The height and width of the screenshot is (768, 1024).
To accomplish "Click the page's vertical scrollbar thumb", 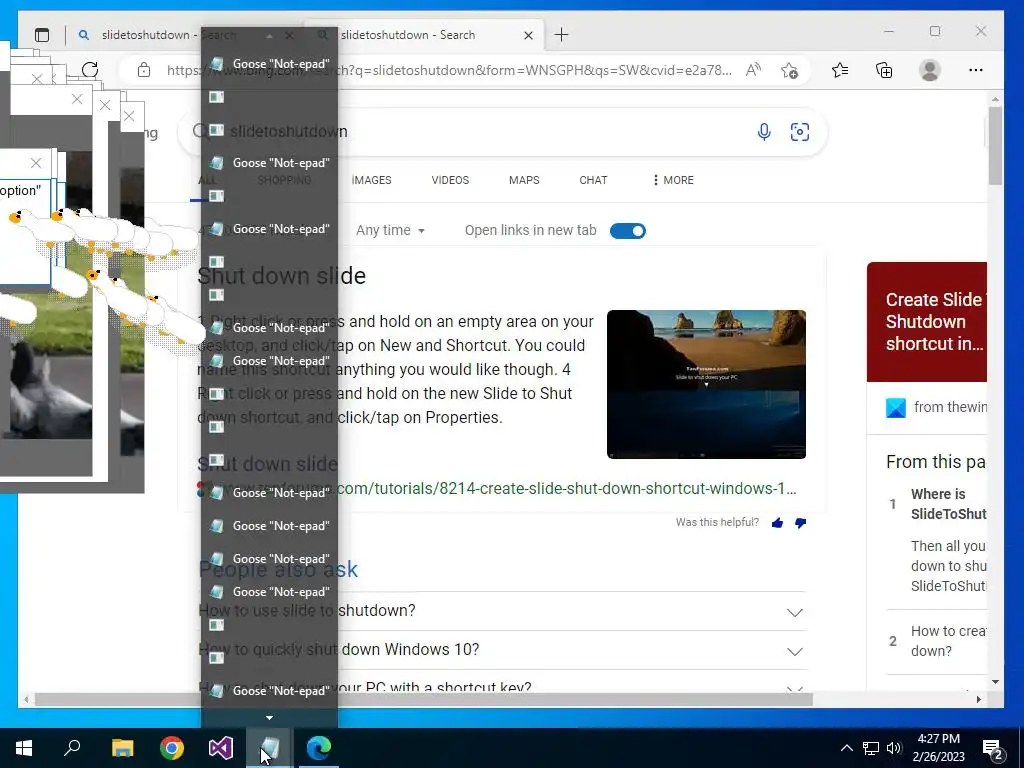I will [x=995, y=145].
